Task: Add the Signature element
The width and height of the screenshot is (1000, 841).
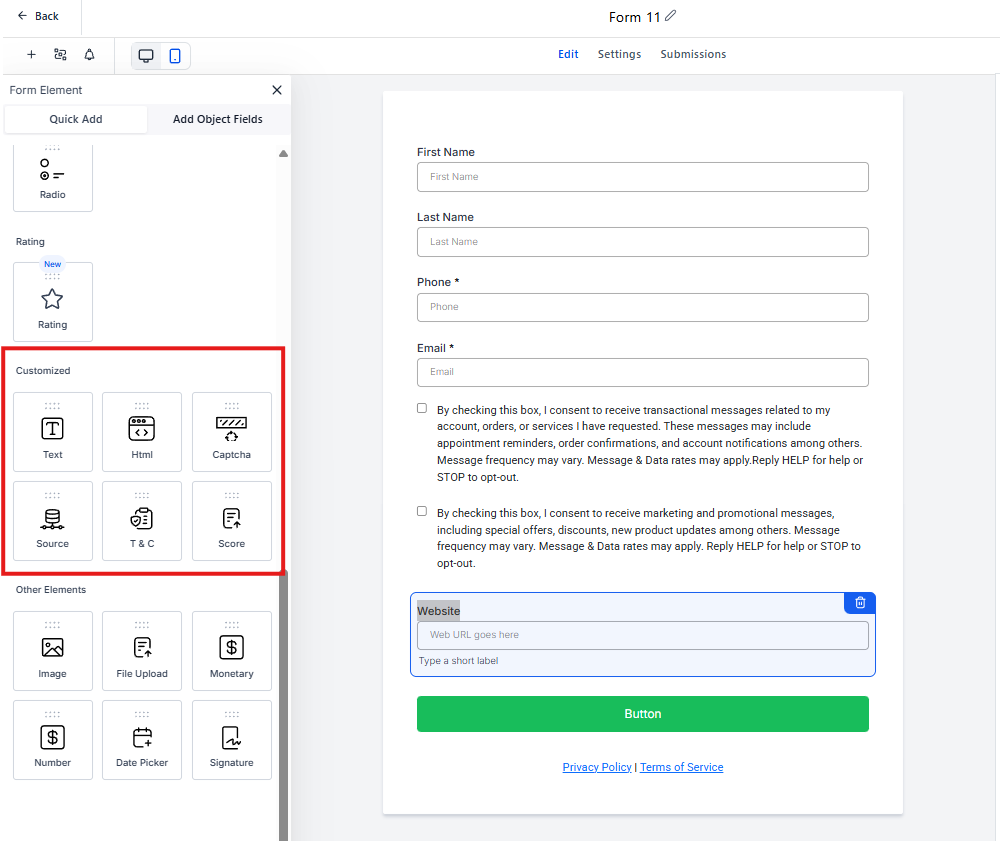Action: [232, 740]
